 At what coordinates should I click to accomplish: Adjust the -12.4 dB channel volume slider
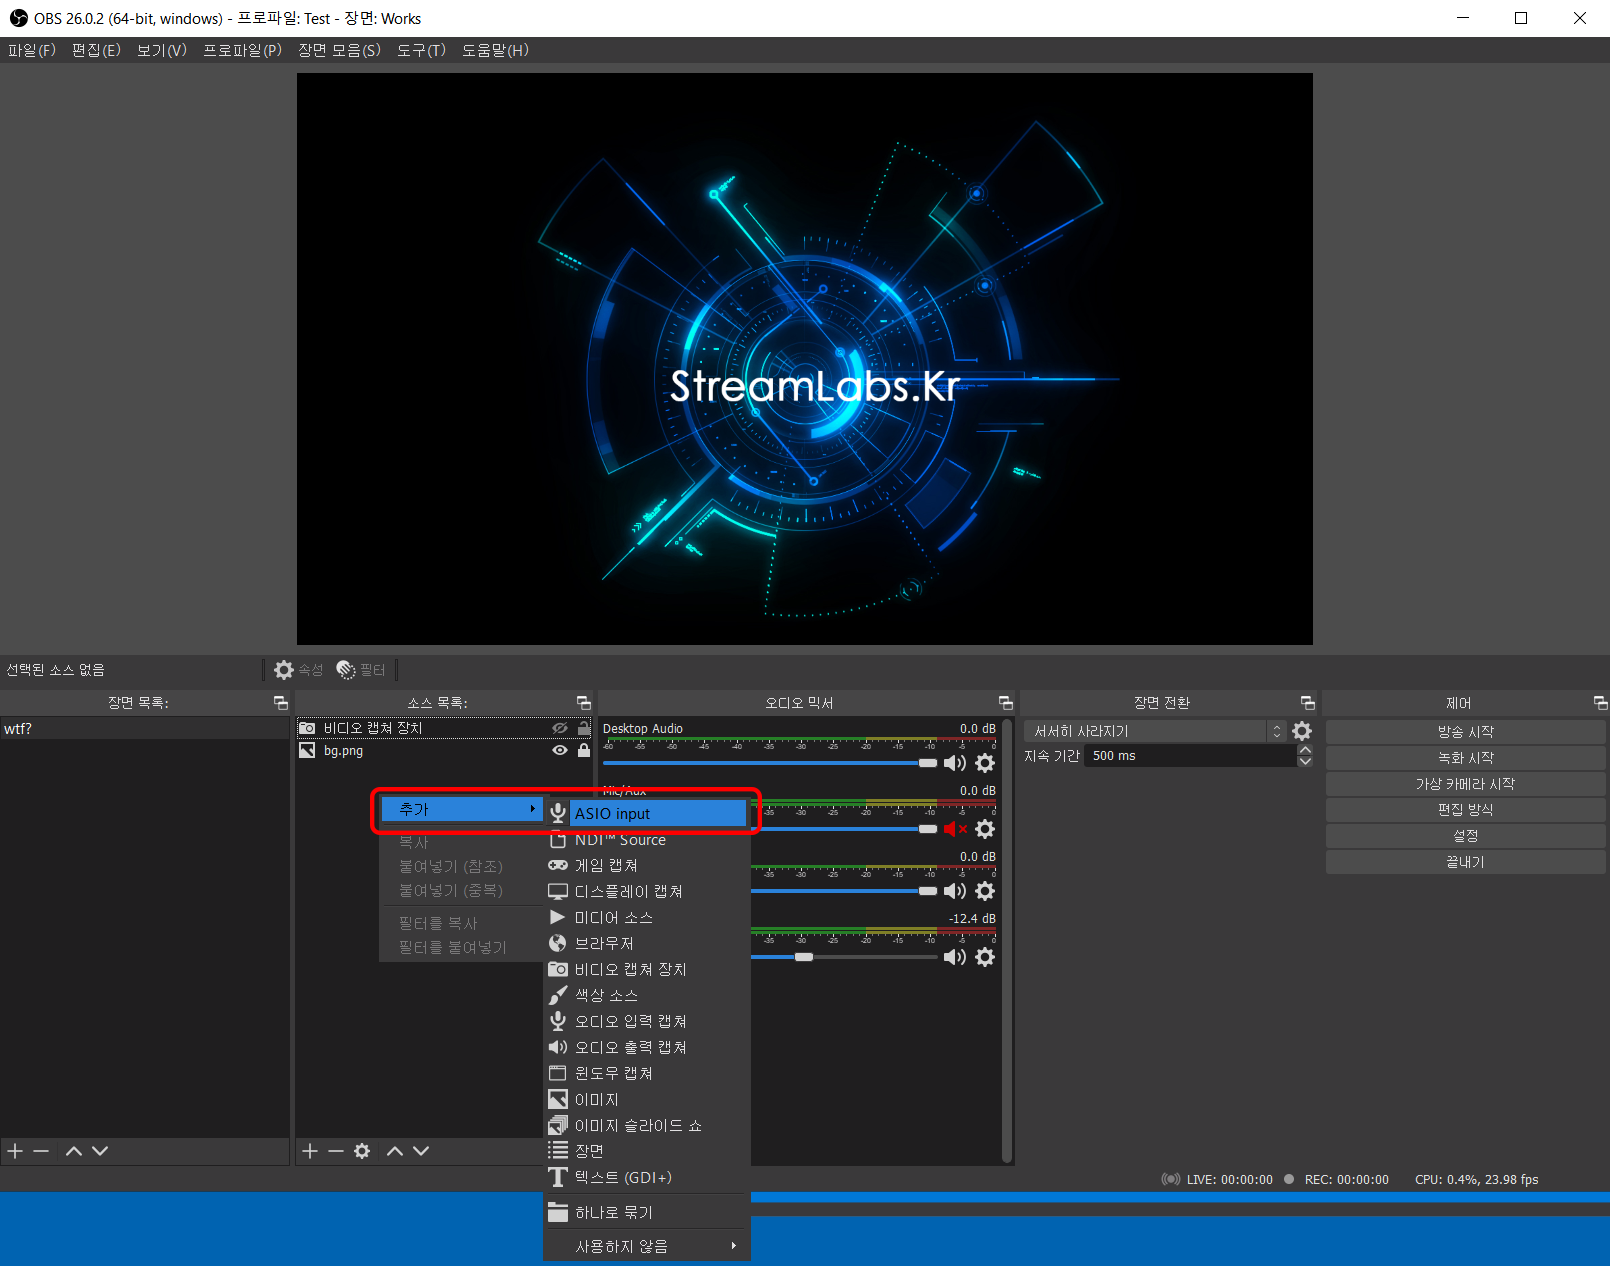pyautogui.click(x=804, y=957)
